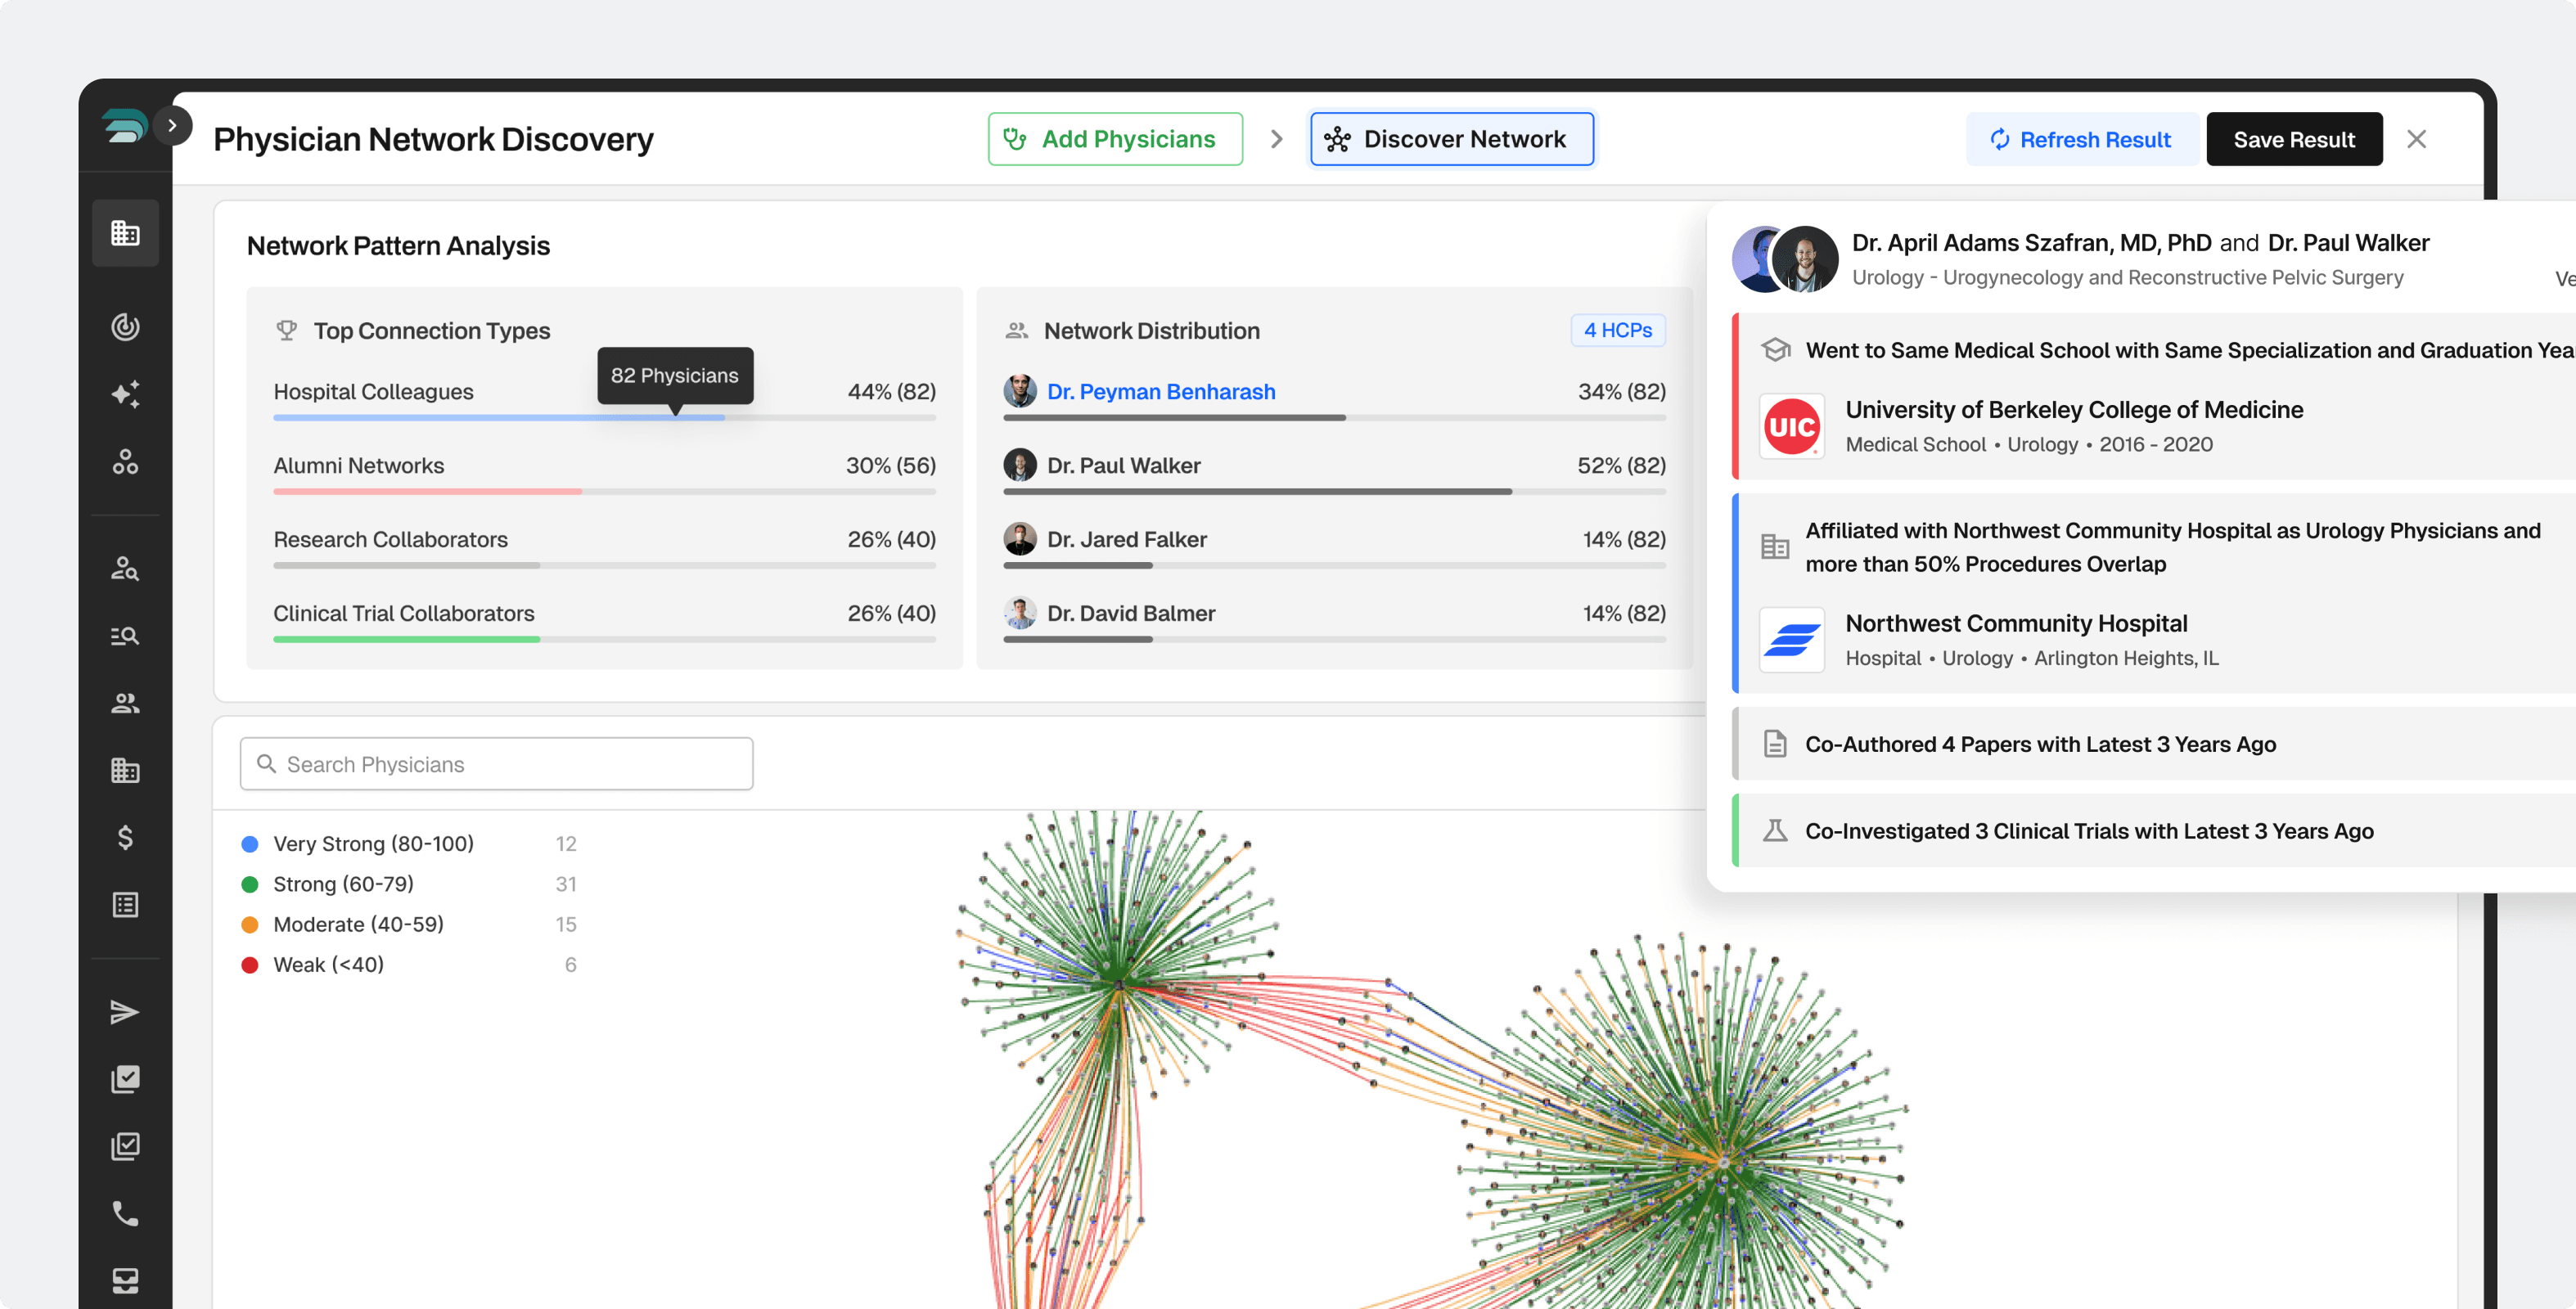Click the Research Collaborators label
Viewport: 2576px width, 1309px height.
(x=390, y=540)
